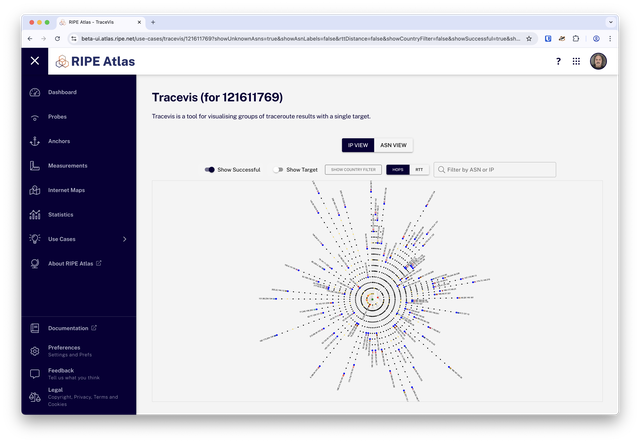Open the tab list dropdown arrow
This screenshot has height=443, width=640.
(611, 22)
